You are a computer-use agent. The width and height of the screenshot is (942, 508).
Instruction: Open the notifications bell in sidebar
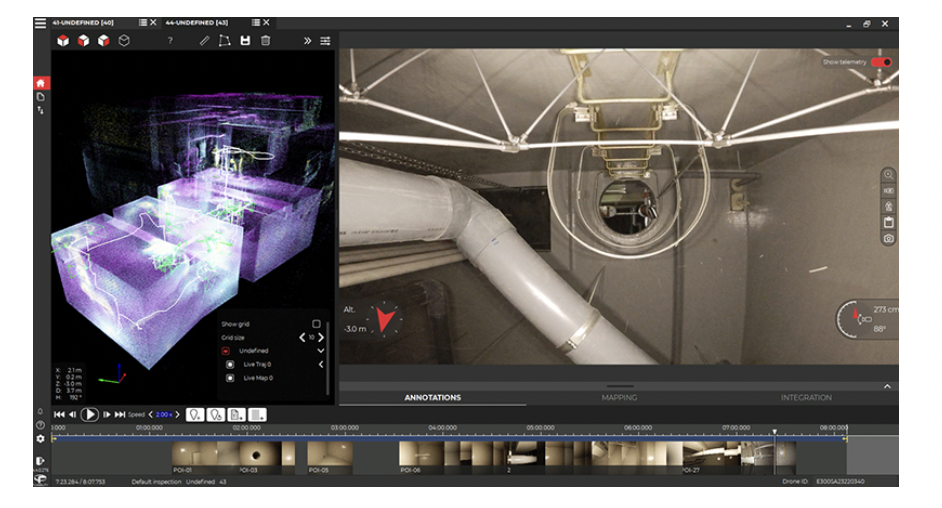pos(40,411)
